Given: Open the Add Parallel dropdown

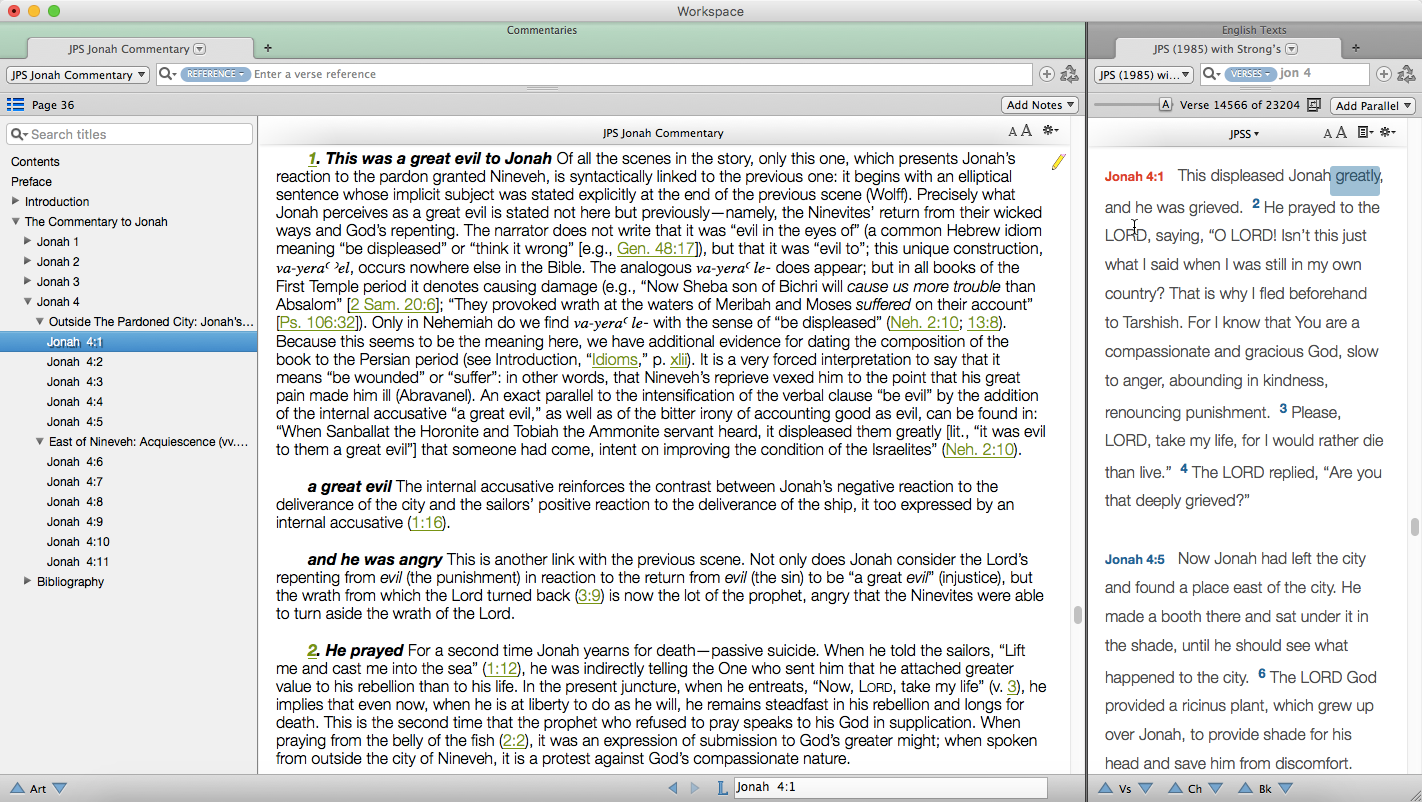Looking at the screenshot, I should click(x=1373, y=106).
